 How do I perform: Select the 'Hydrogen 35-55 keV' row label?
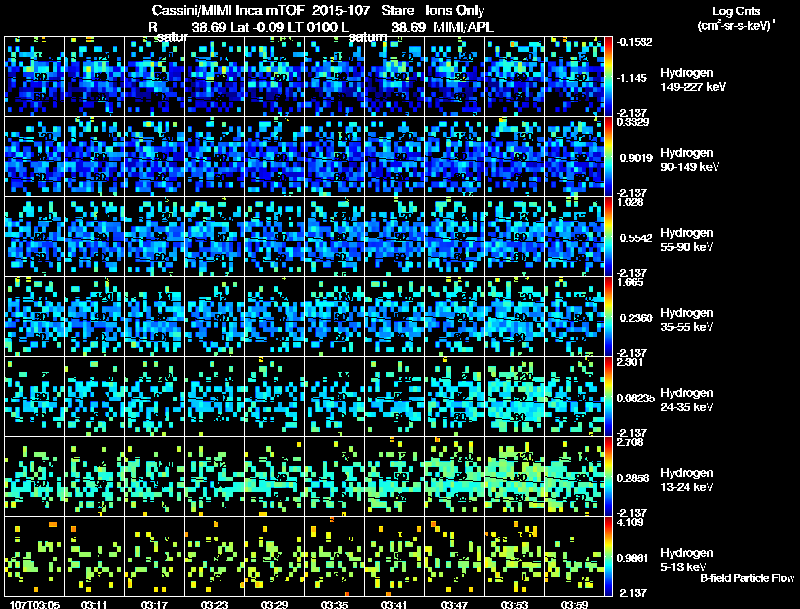pos(687,320)
